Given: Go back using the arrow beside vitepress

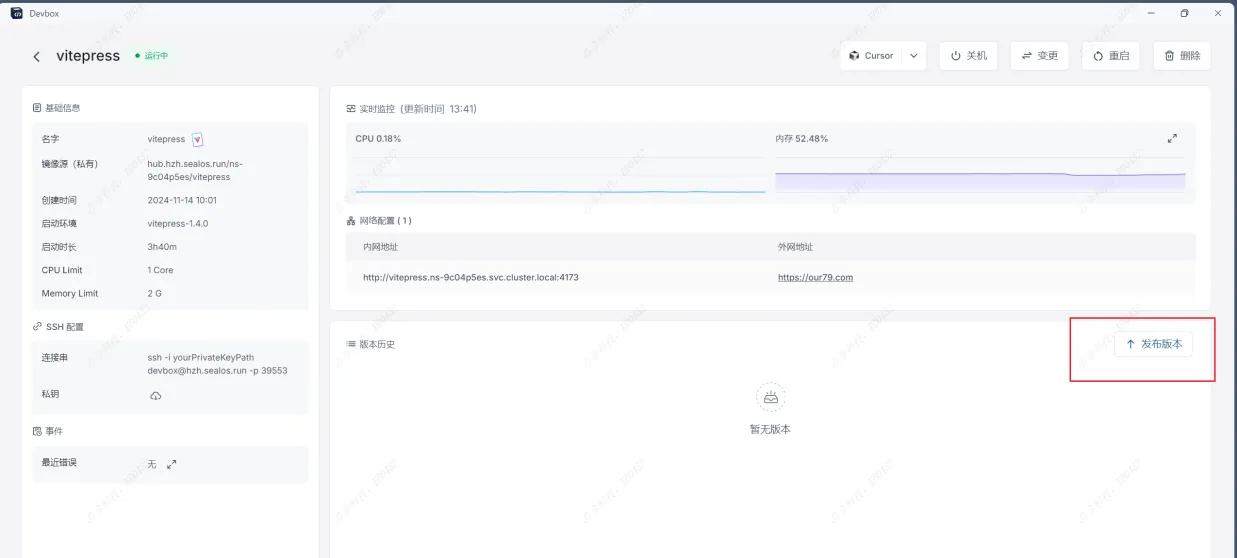Looking at the screenshot, I should [x=37, y=56].
